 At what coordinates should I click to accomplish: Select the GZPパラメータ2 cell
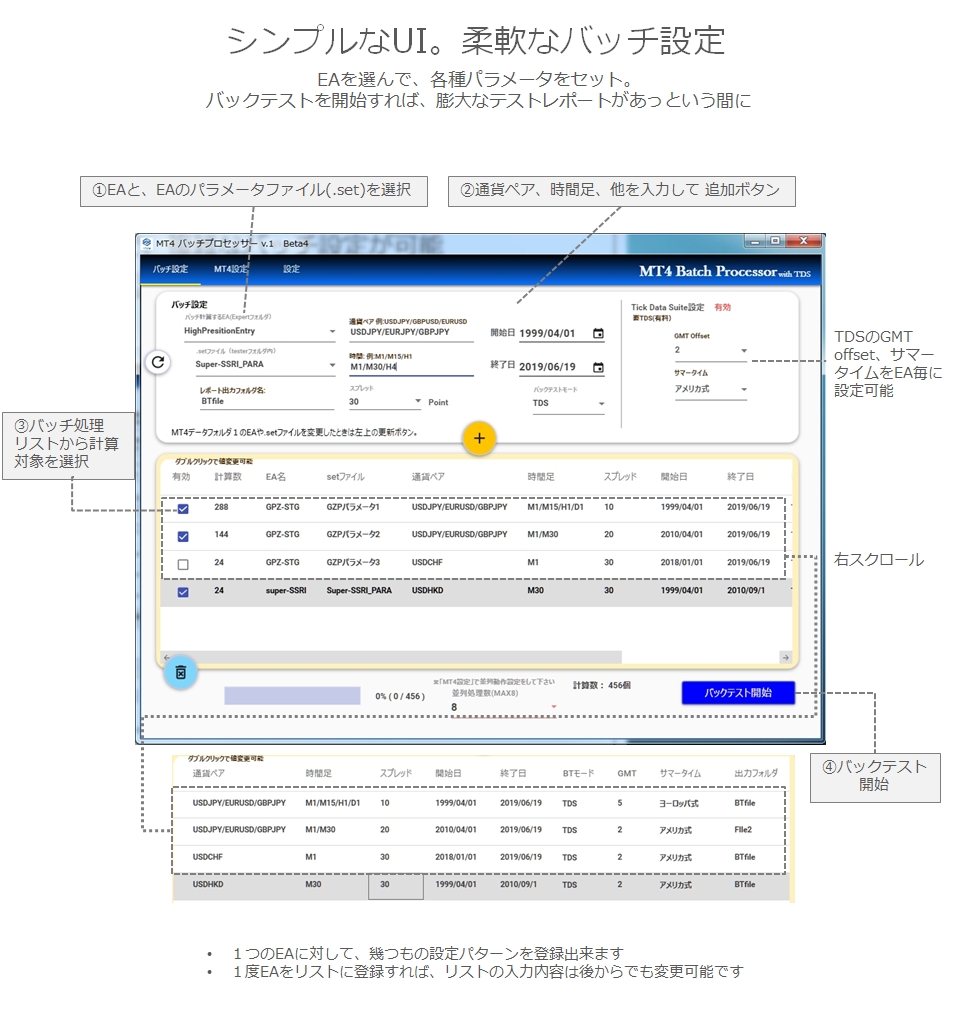tap(353, 534)
